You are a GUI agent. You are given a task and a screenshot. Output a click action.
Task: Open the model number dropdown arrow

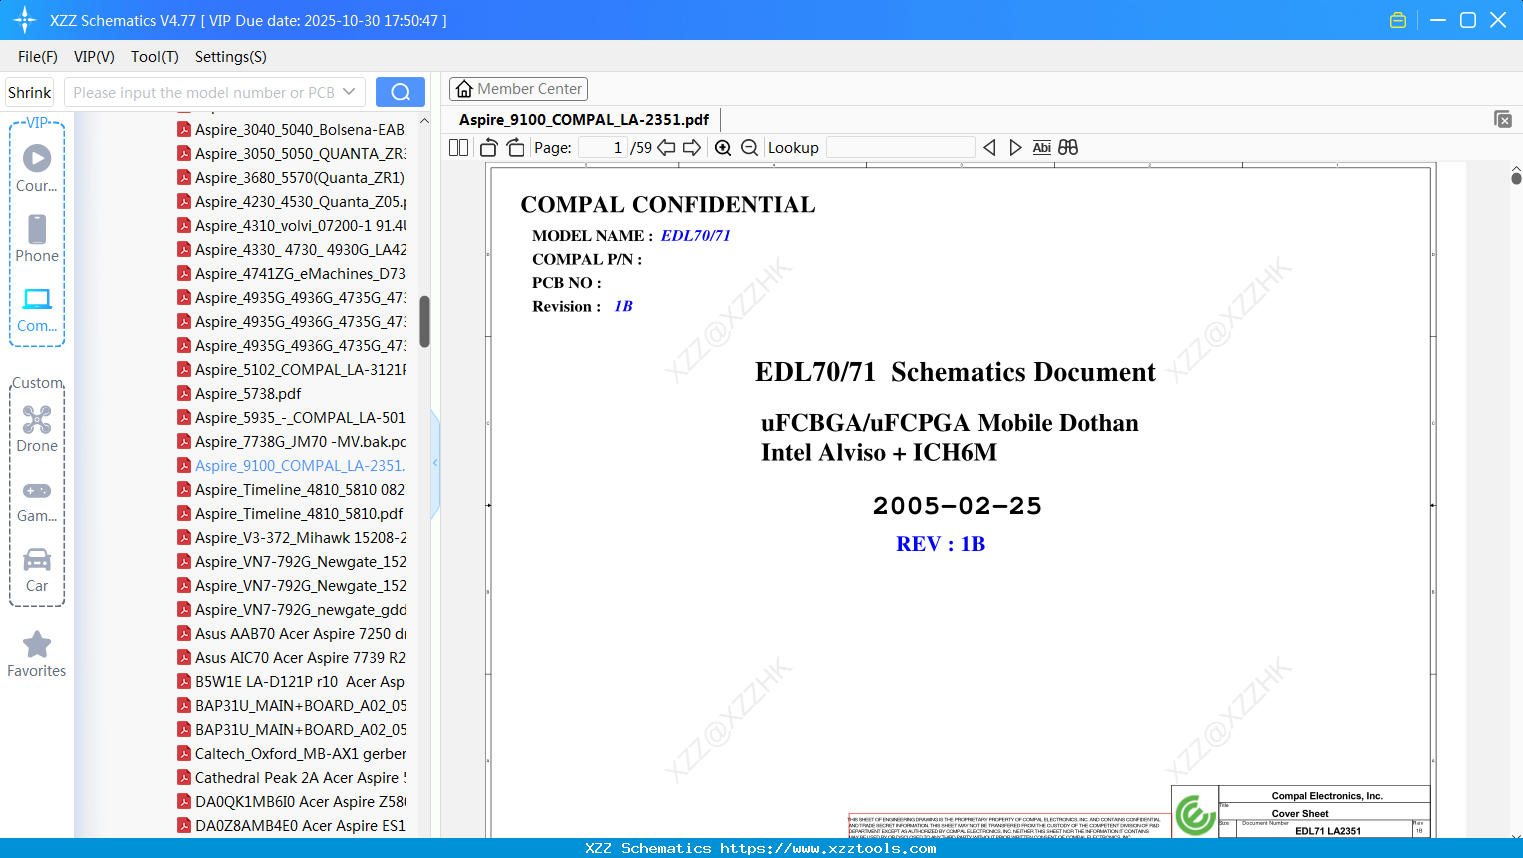tap(349, 92)
